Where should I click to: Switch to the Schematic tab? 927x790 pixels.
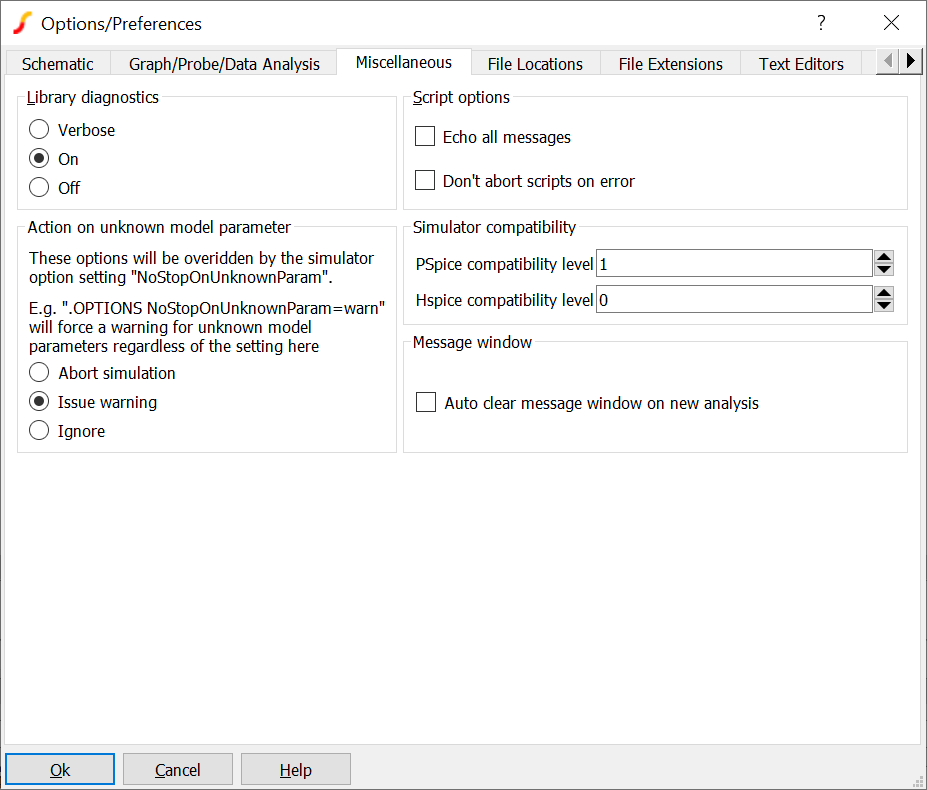[x=58, y=64]
